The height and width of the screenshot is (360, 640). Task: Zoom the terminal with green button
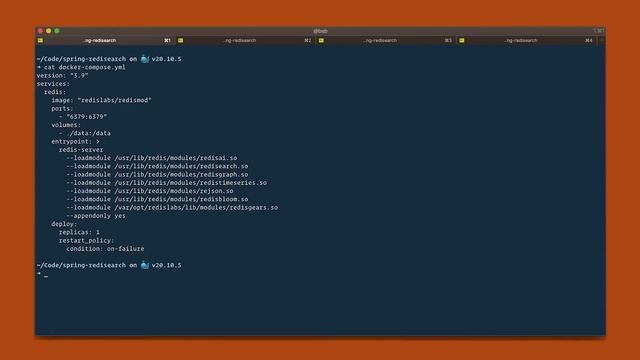tap(57, 31)
